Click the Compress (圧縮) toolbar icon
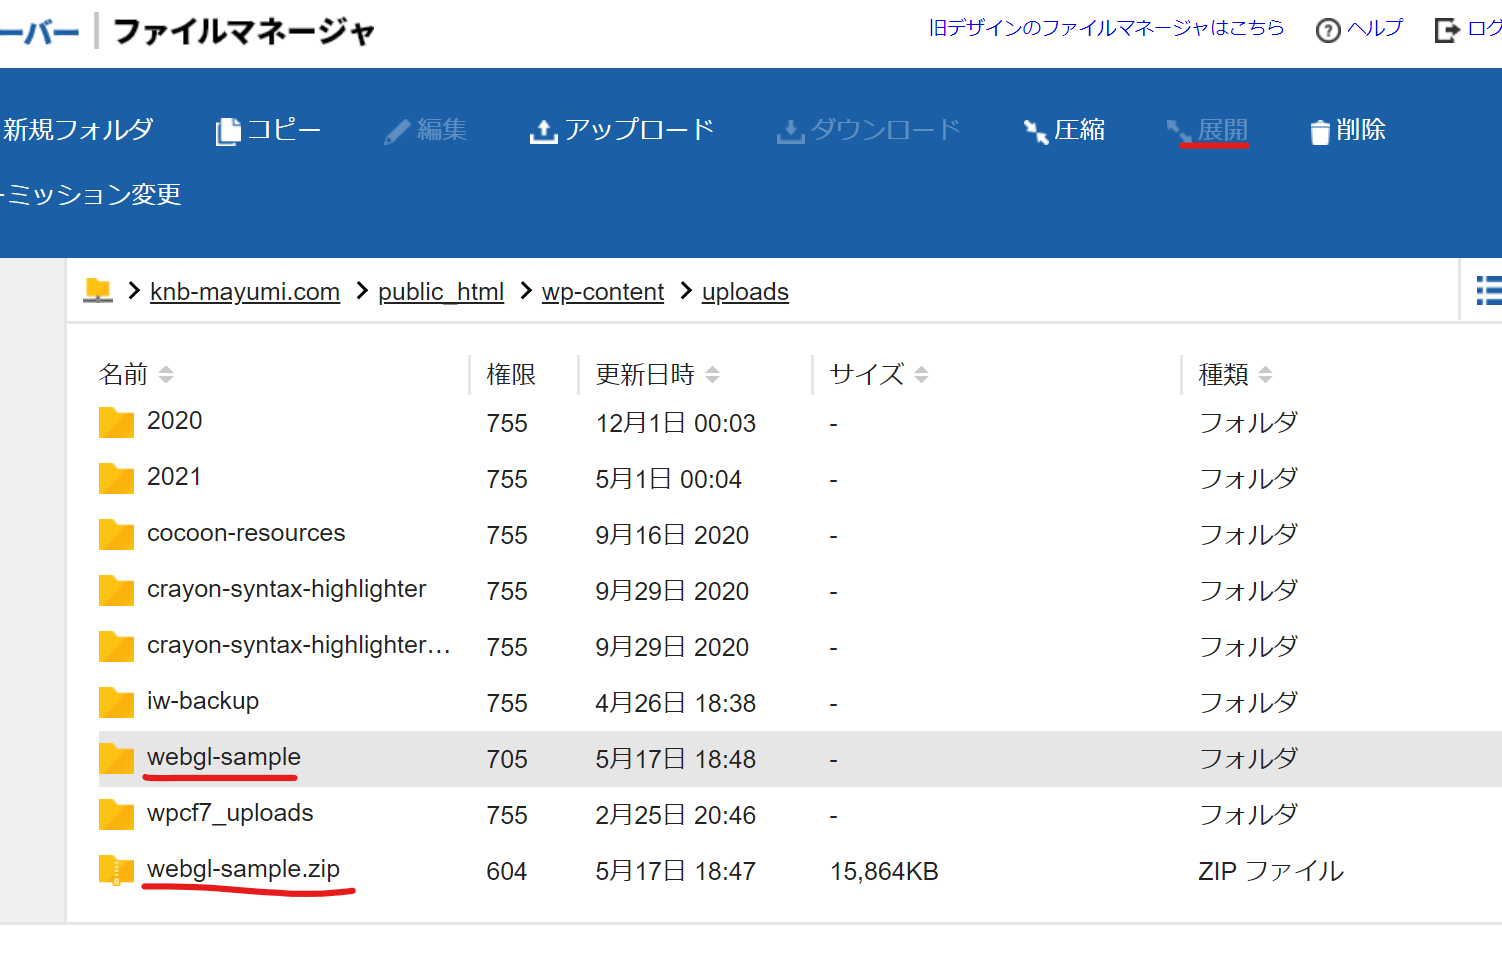The height and width of the screenshot is (961, 1502). coord(1034,131)
